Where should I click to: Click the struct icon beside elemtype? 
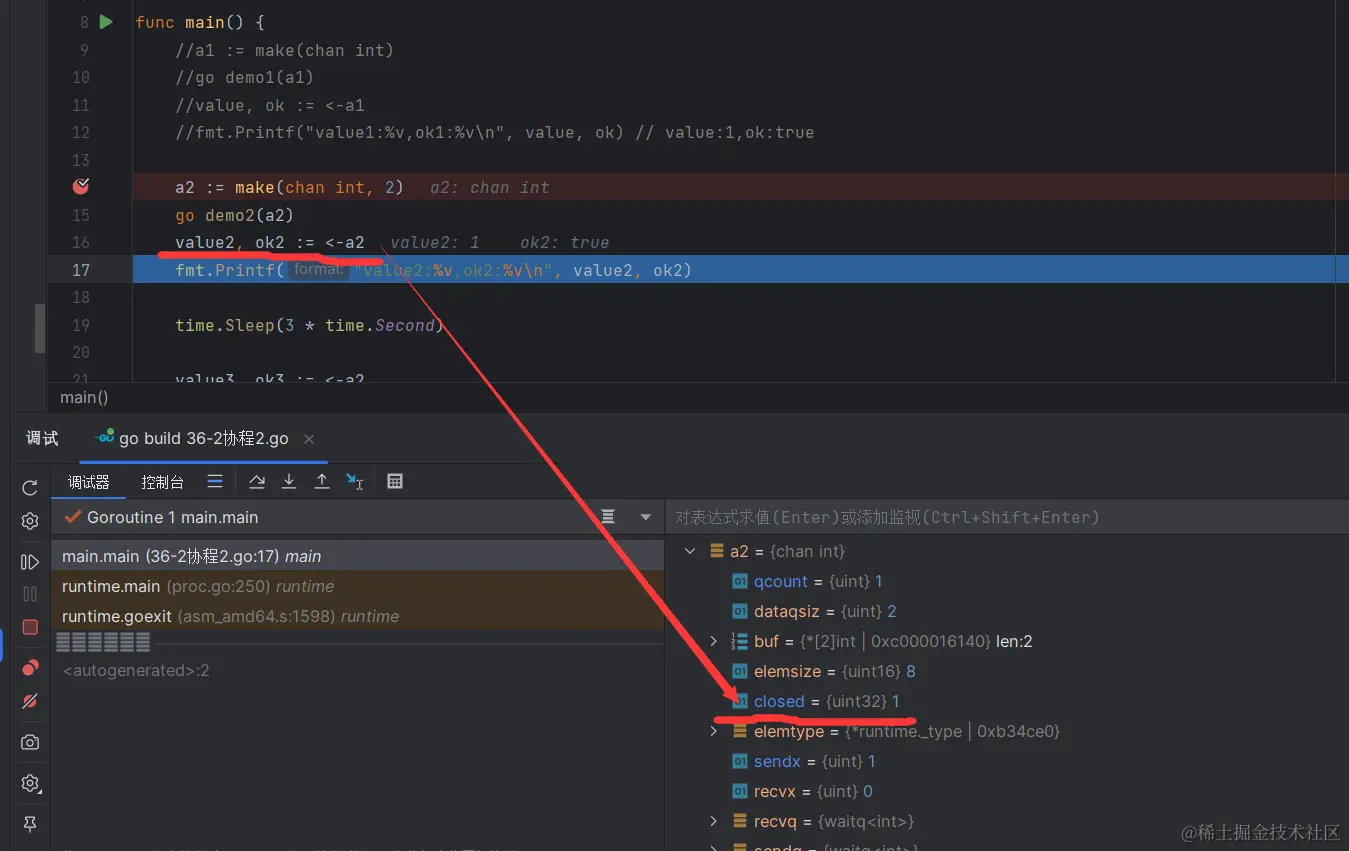click(740, 731)
